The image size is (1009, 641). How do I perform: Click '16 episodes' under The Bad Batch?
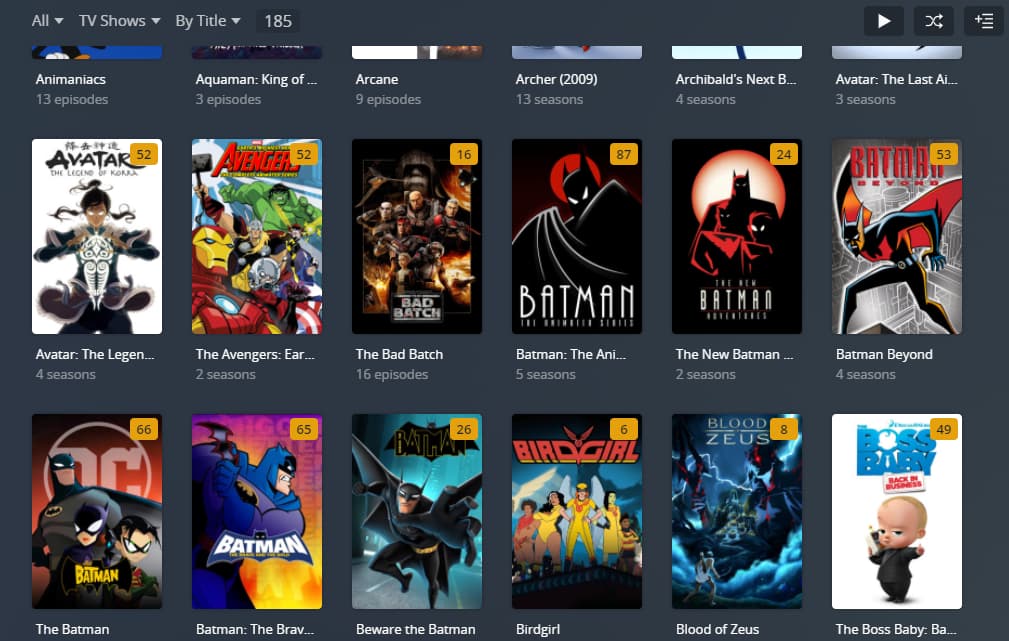point(392,374)
